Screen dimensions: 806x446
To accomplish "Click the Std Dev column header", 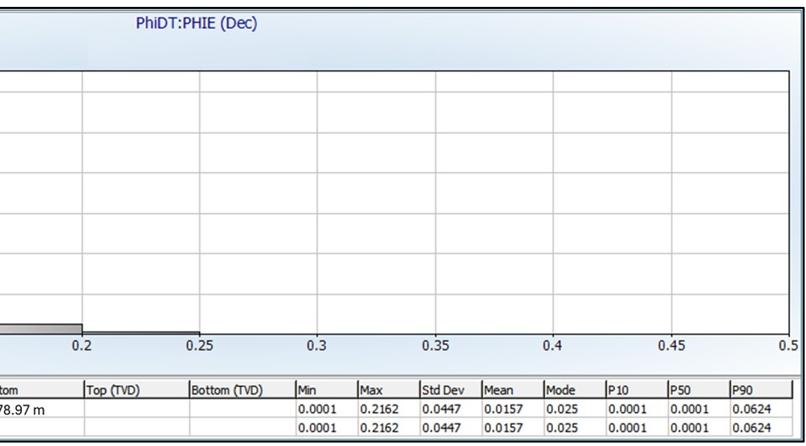I will point(450,390).
